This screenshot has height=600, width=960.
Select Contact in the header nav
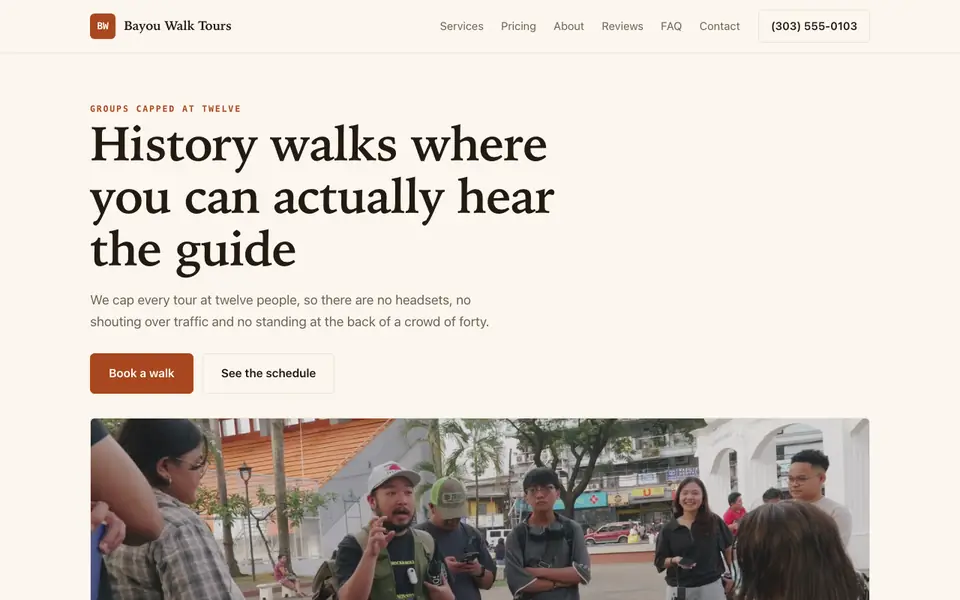pyautogui.click(x=719, y=26)
